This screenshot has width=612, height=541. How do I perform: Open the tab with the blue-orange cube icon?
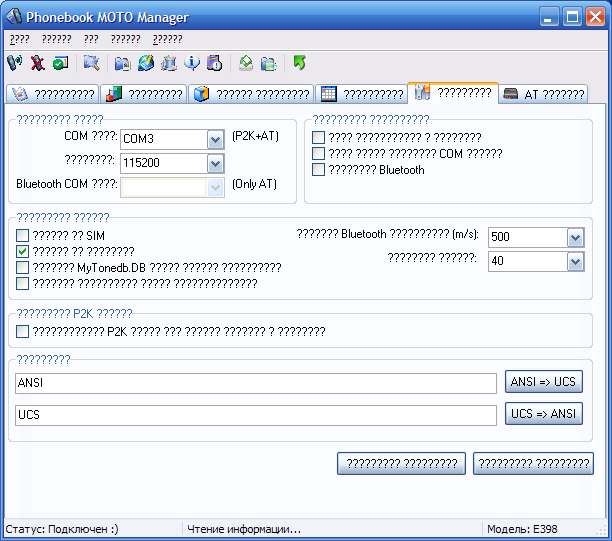[251, 94]
